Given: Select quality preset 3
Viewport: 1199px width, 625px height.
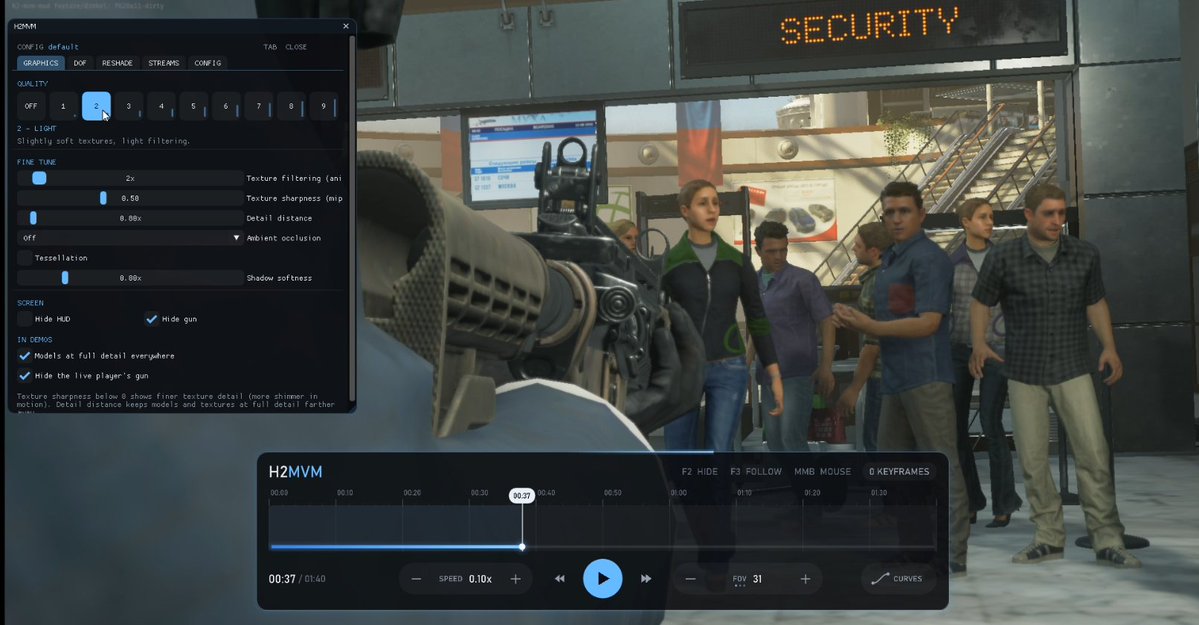Looking at the screenshot, I should coord(128,106).
